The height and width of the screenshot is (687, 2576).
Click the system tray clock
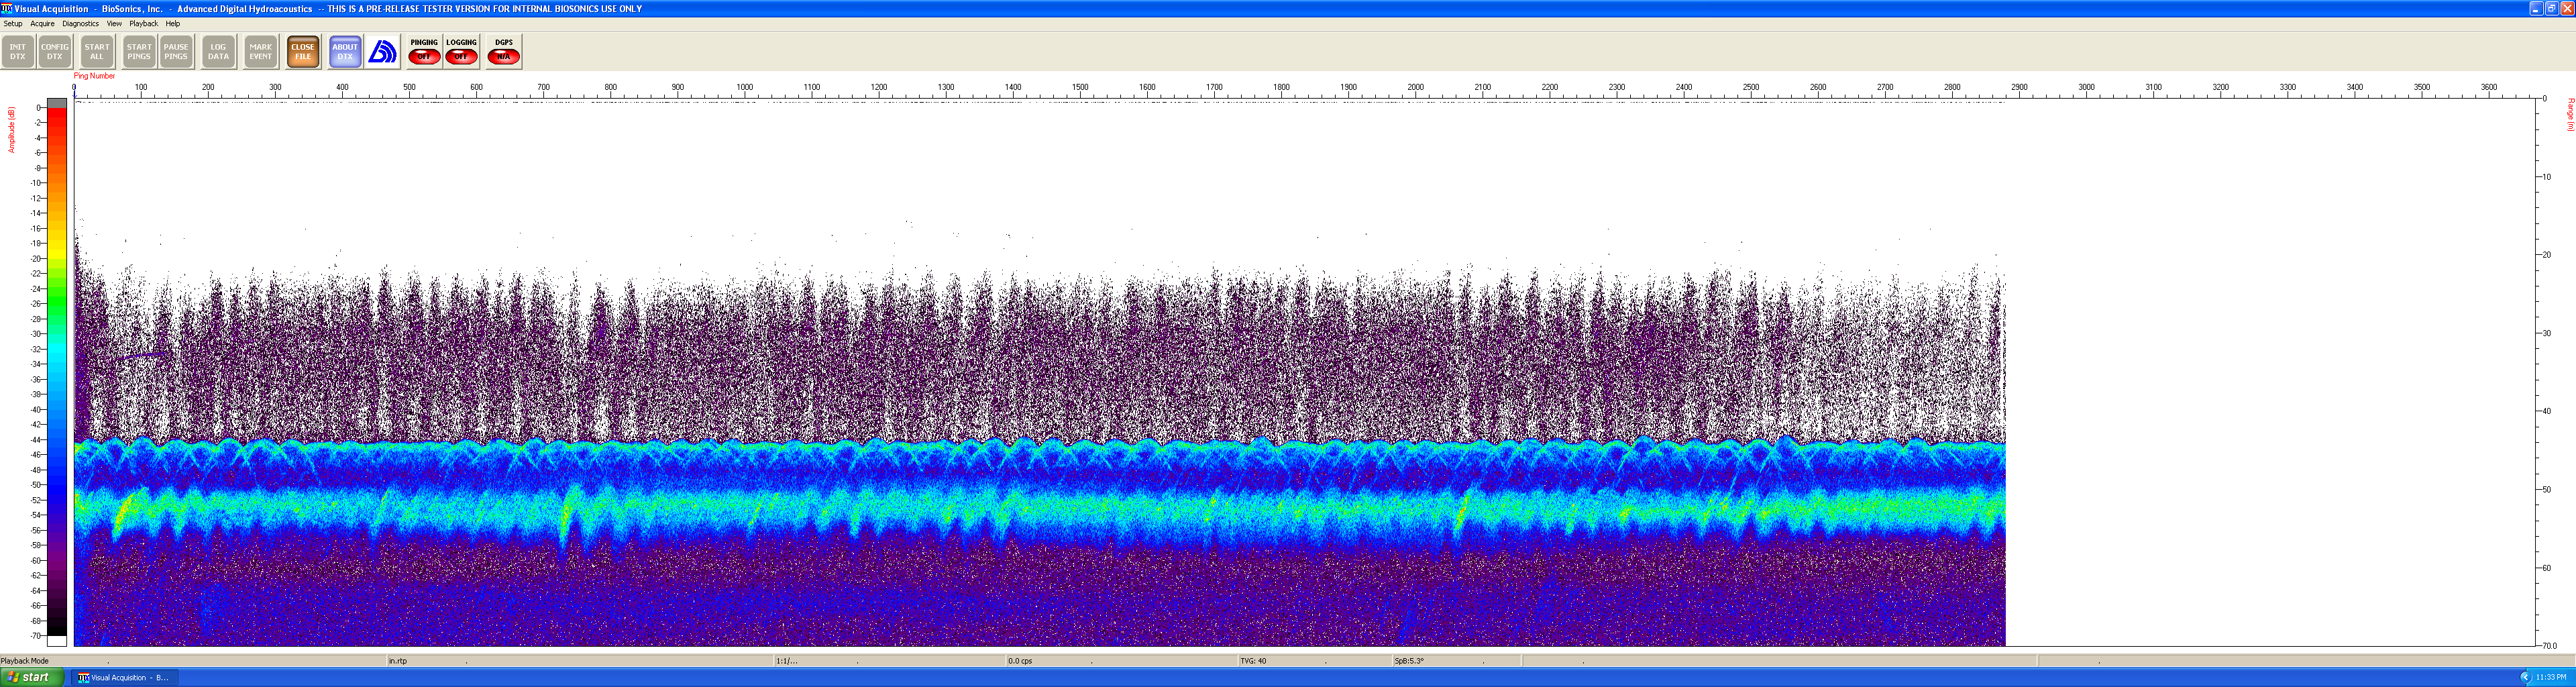pos(2551,677)
